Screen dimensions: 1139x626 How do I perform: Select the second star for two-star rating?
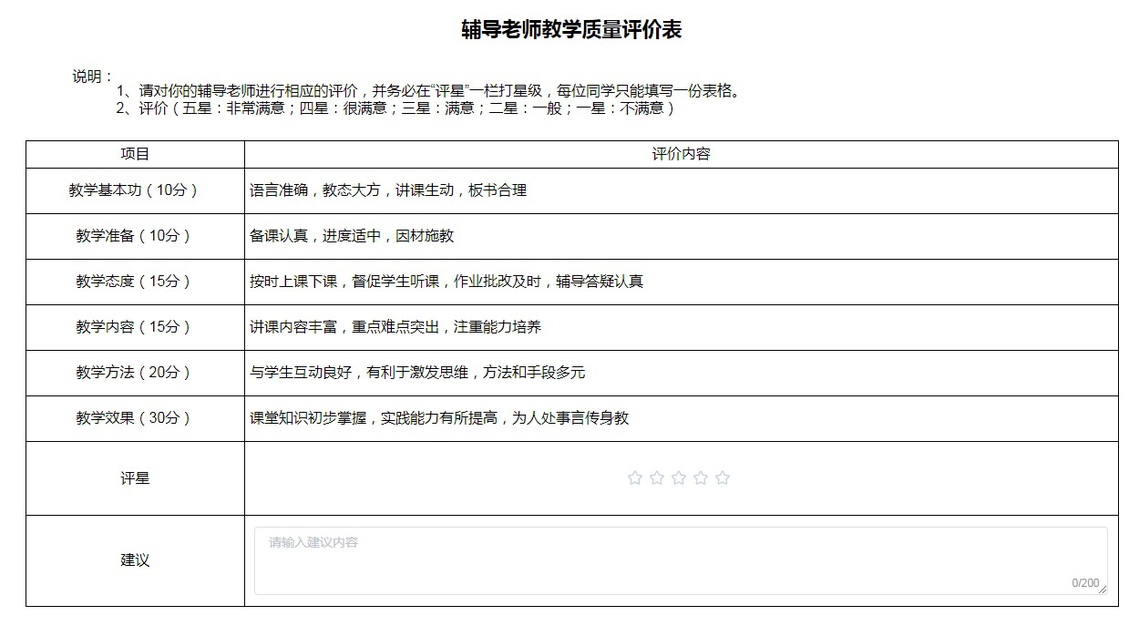(x=656, y=478)
